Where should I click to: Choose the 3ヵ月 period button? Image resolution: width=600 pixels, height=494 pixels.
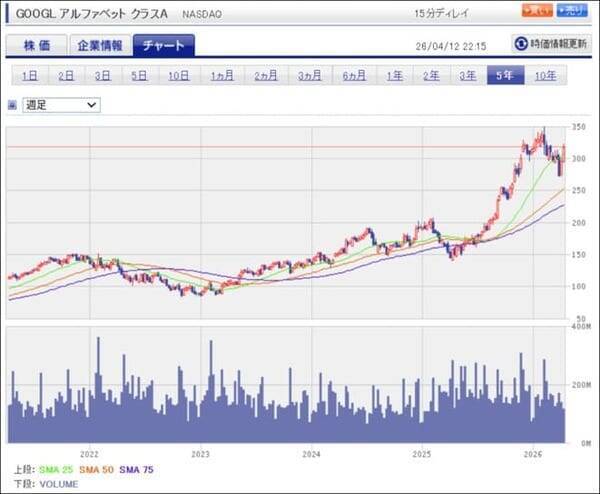point(308,75)
